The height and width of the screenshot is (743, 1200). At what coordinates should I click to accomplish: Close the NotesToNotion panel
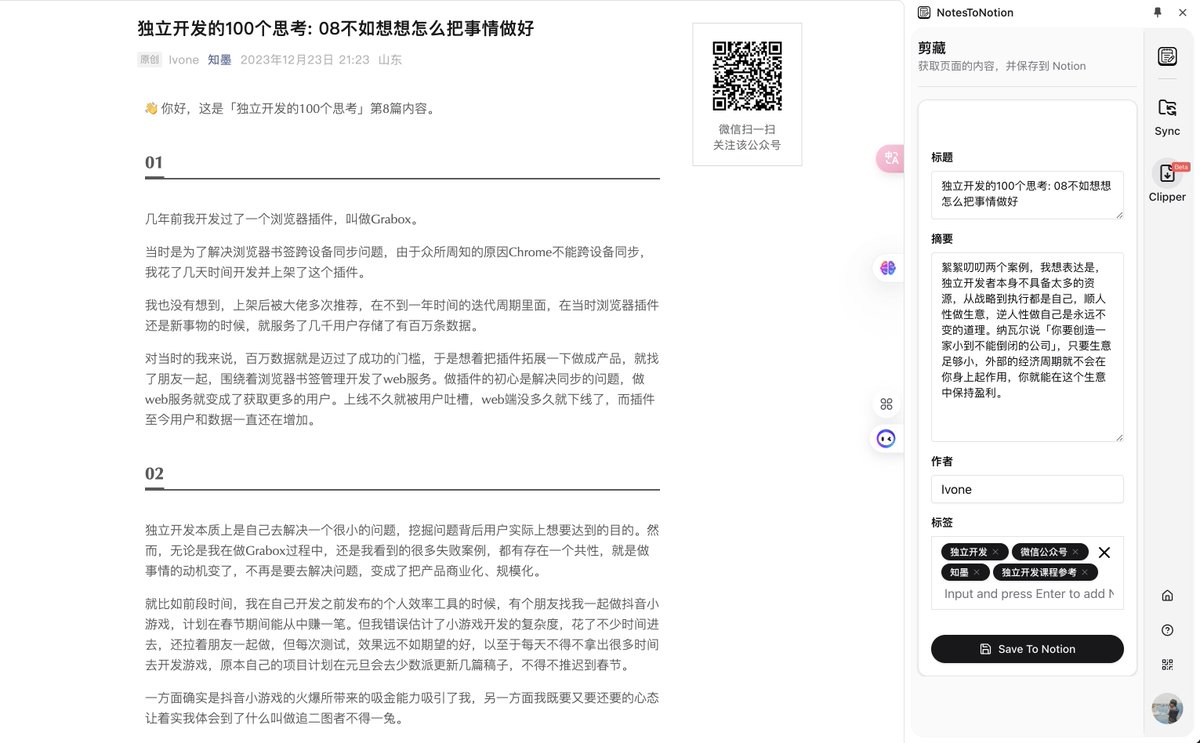click(1183, 12)
